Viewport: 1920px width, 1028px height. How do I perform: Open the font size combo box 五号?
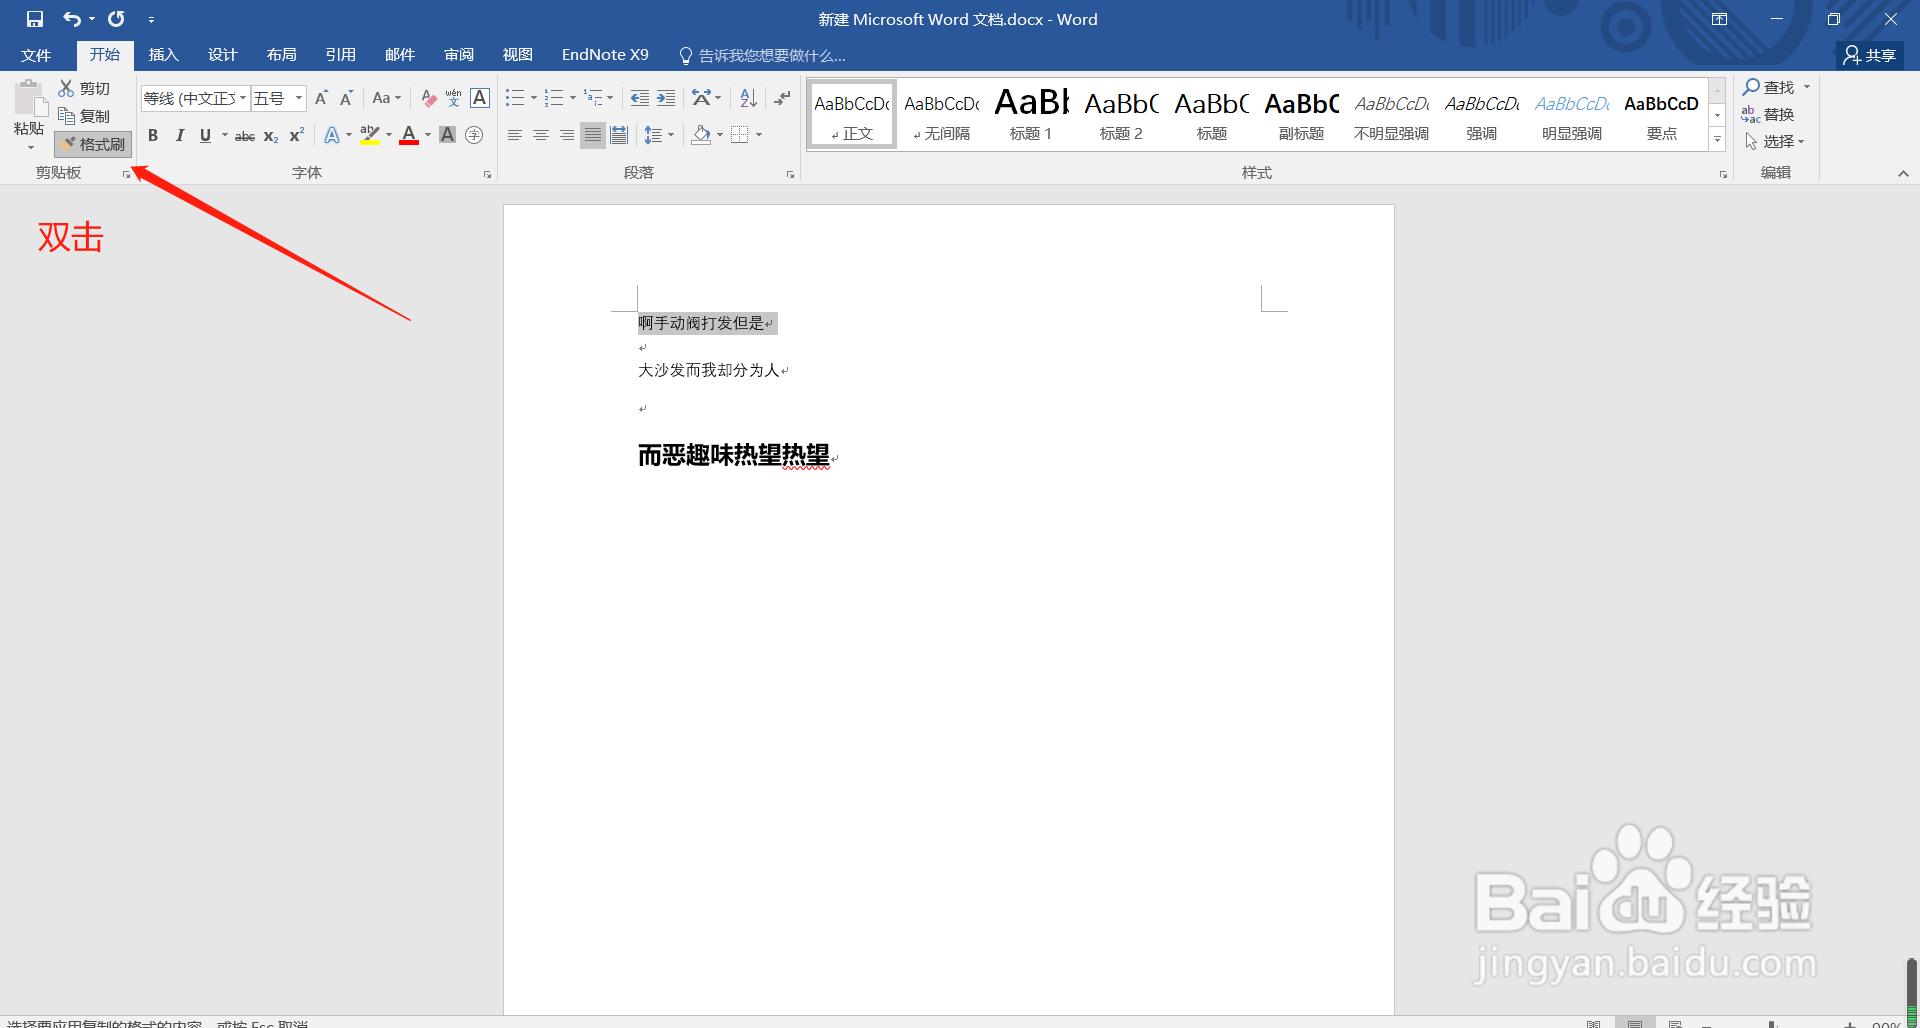(x=278, y=98)
